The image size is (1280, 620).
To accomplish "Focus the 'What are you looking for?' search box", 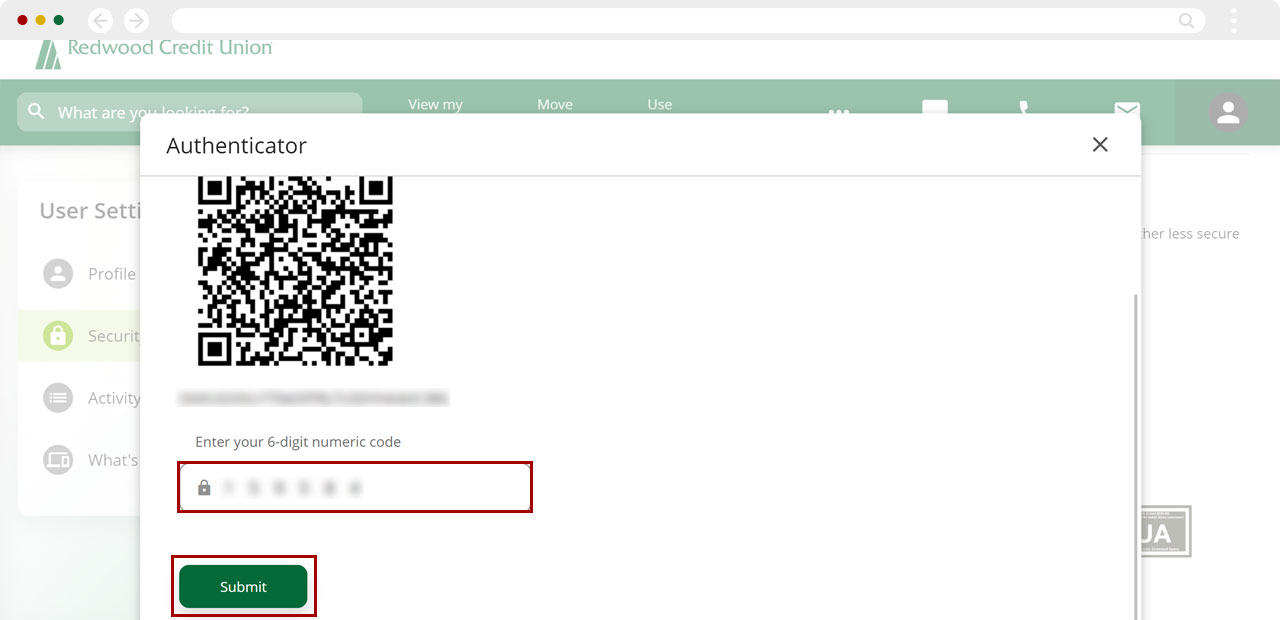I will (190, 112).
